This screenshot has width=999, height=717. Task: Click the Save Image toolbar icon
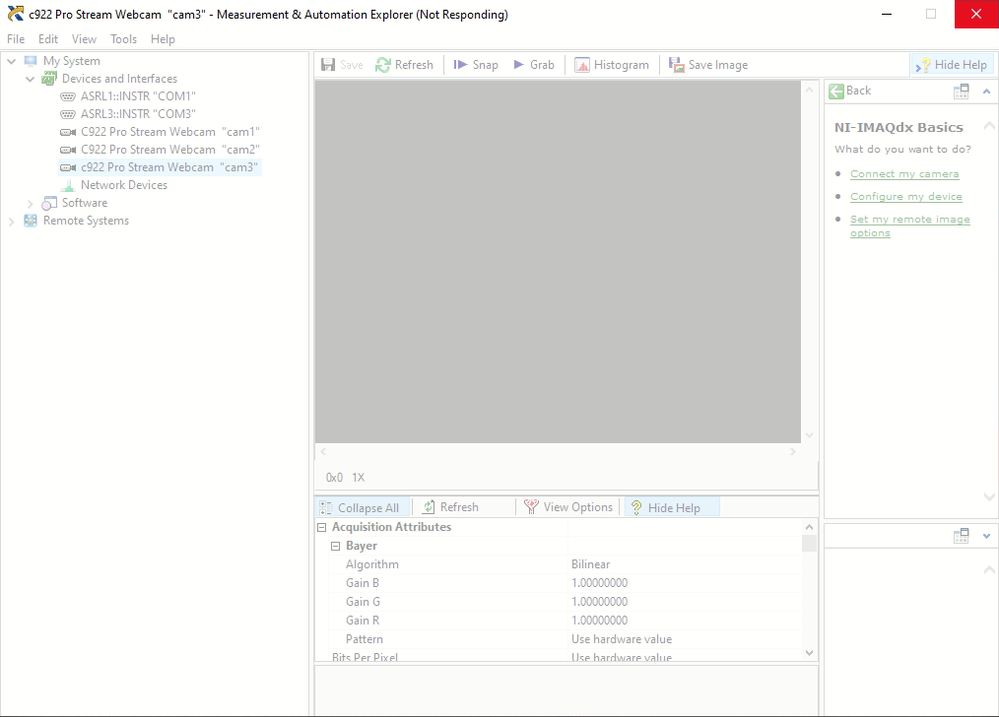tap(677, 65)
